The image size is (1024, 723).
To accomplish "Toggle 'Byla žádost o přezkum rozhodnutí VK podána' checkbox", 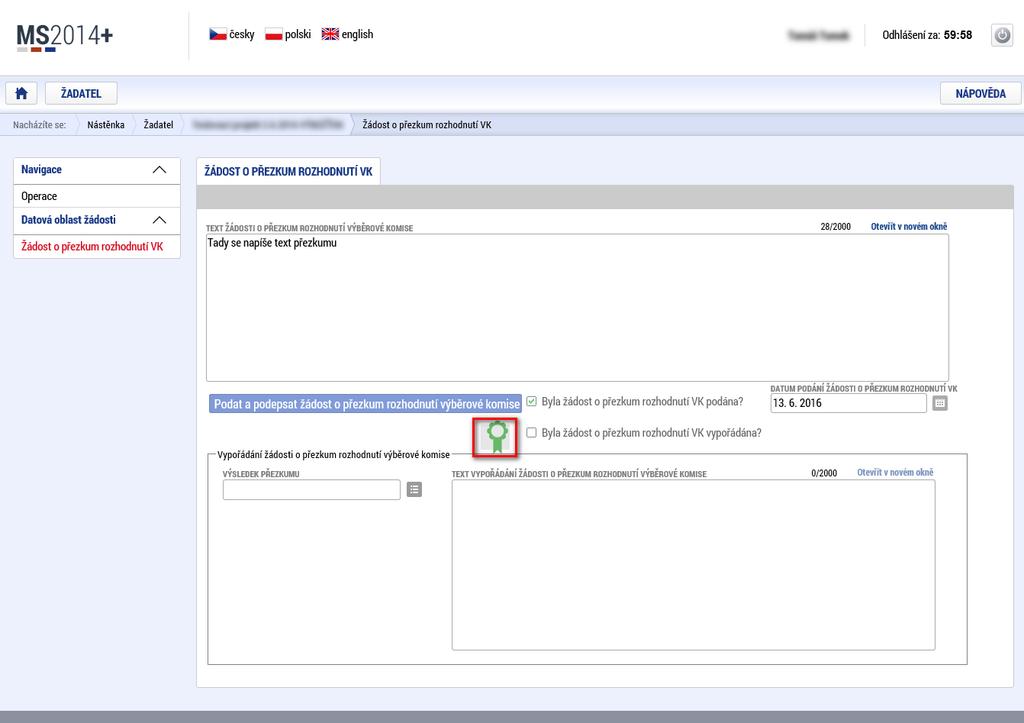I will pyautogui.click(x=532, y=401).
